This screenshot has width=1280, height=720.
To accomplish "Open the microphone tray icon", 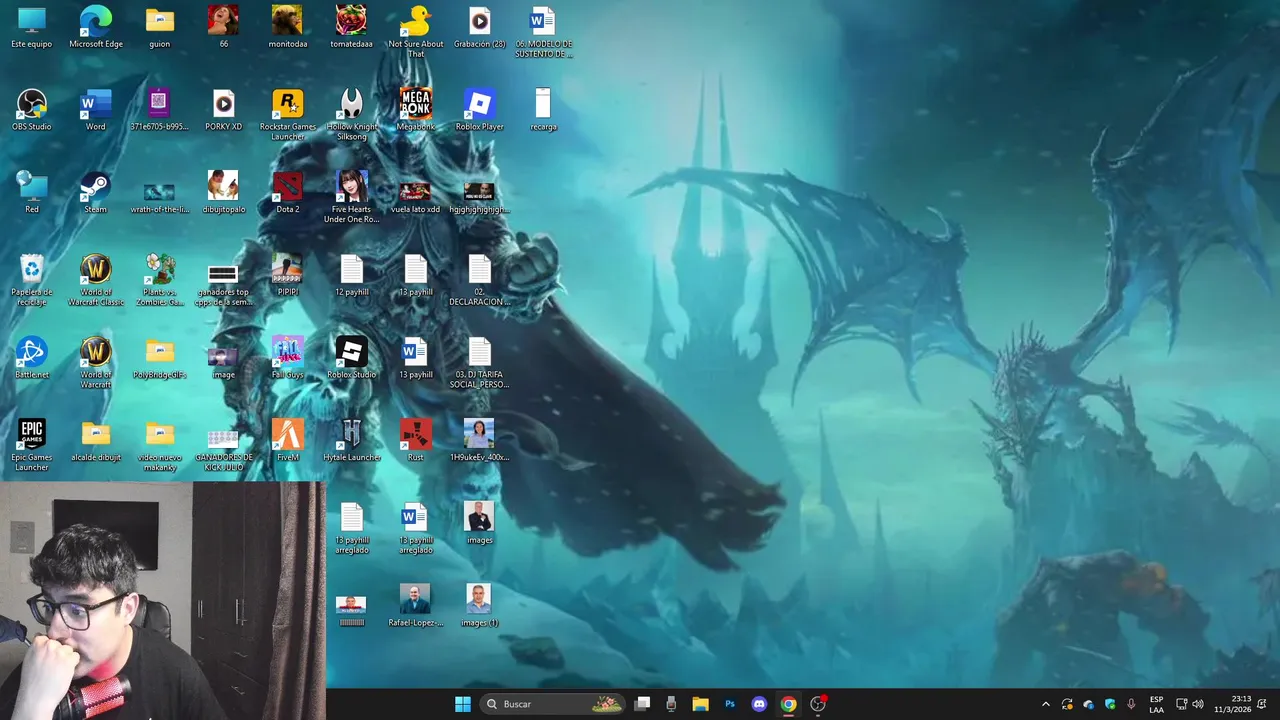I will point(1131,704).
